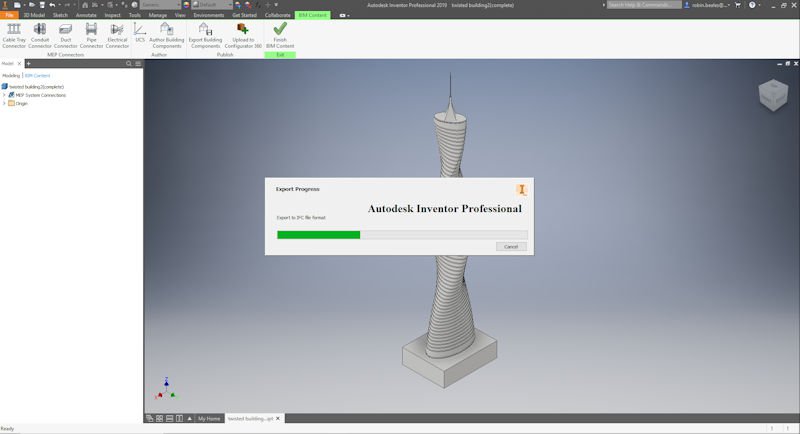The height and width of the screenshot is (434, 800).
Task: Select the BIM Content ribbon tab
Action: (x=313, y=15)
